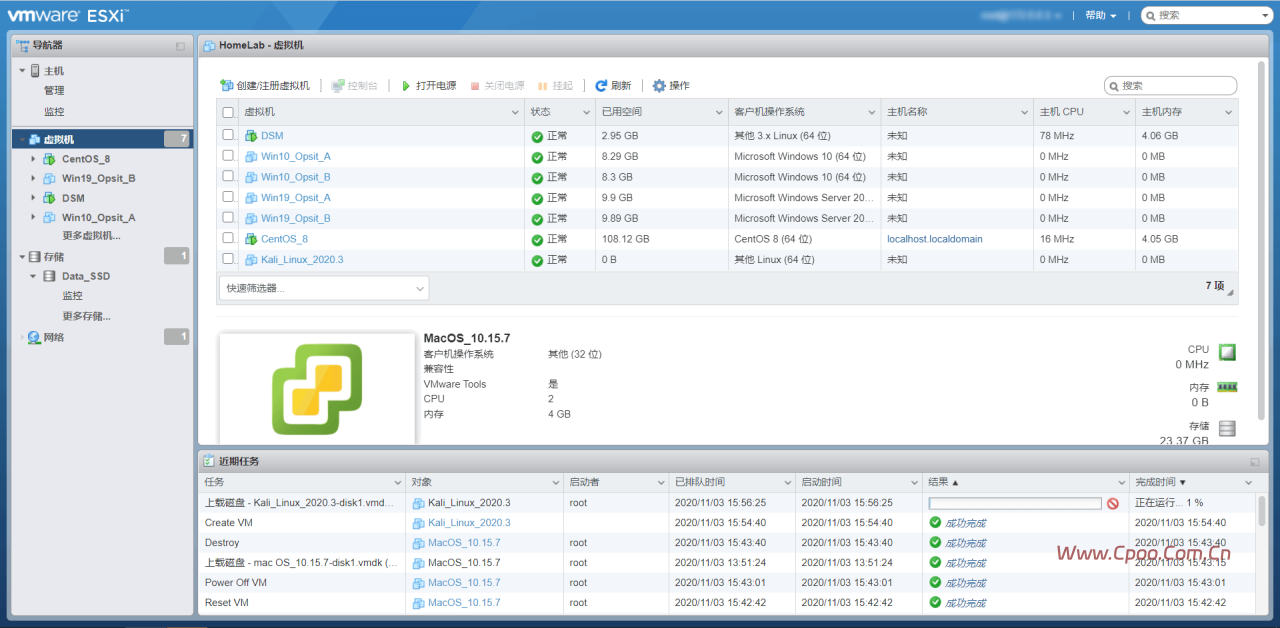Focus the top-right global search field
Viewport: 1280px width, 628px height.
1206,16
